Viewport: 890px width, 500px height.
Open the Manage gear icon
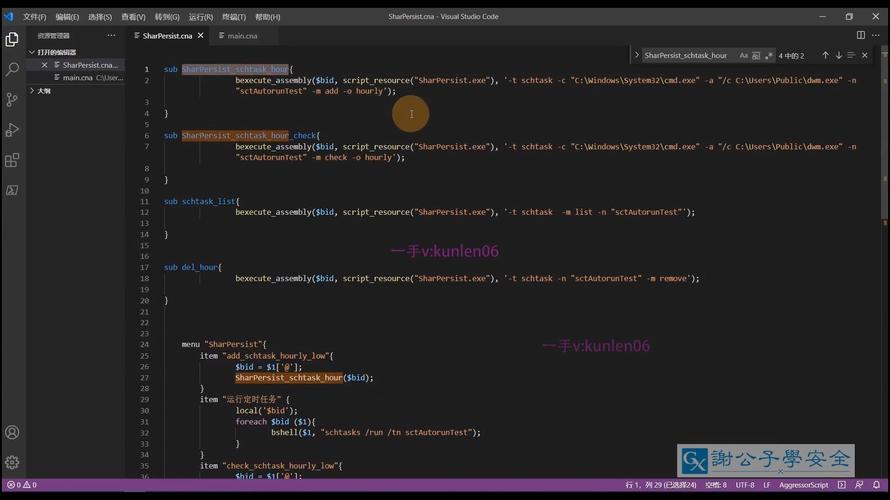coord(12,463)
